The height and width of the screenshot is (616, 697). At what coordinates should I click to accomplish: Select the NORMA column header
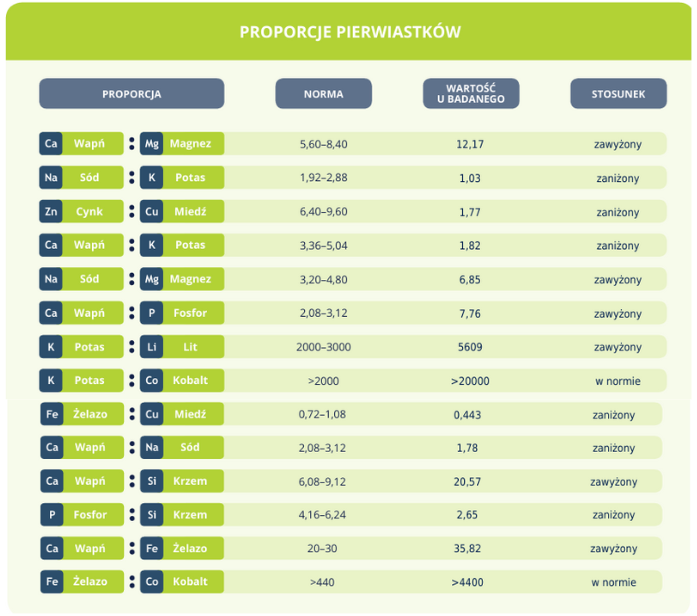coord(323,94)
